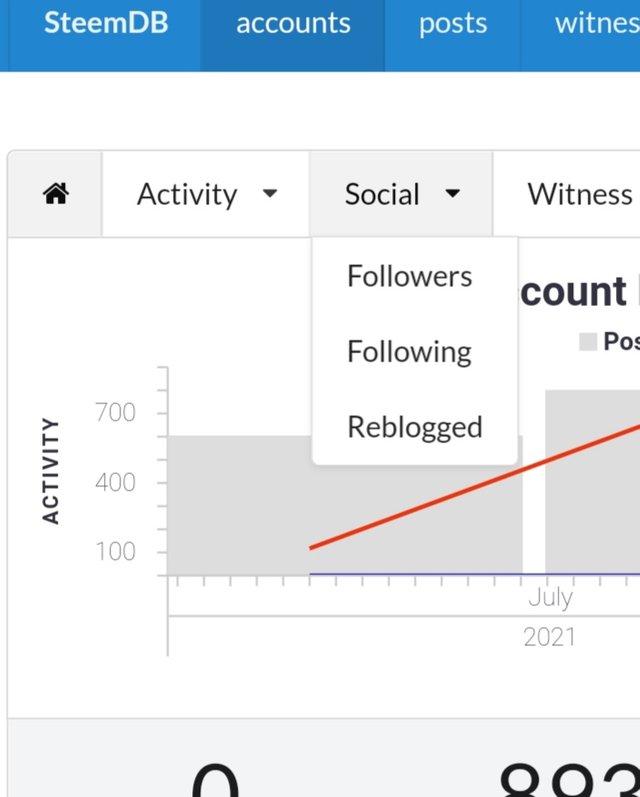Image resolution: width=640 pixels, height=797 pixels.
Task: Click the 2021 year axis label
Action: [550, 637]
